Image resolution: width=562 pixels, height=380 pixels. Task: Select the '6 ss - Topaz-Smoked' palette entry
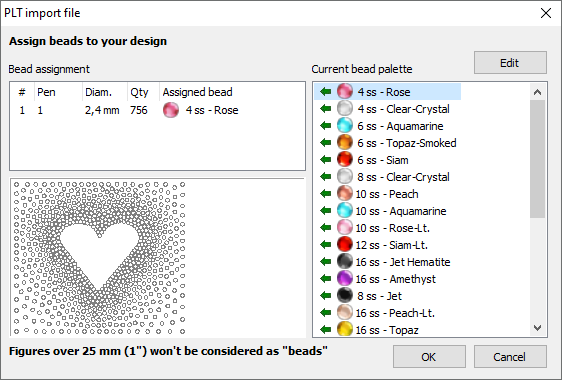point(406,143)
